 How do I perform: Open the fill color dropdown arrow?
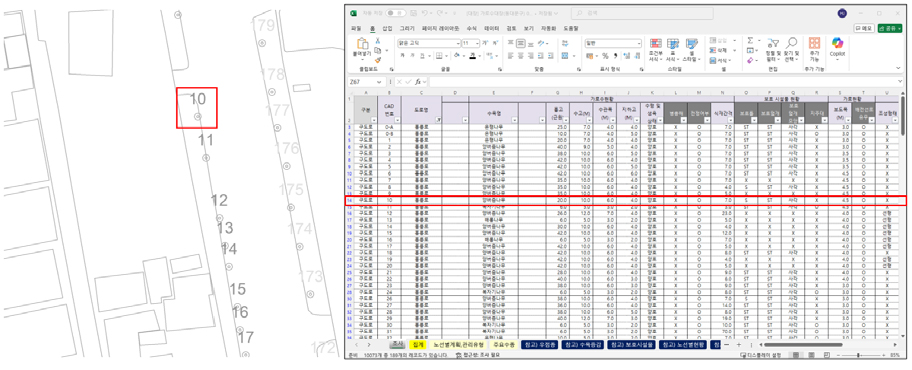(x=464, y=56)
